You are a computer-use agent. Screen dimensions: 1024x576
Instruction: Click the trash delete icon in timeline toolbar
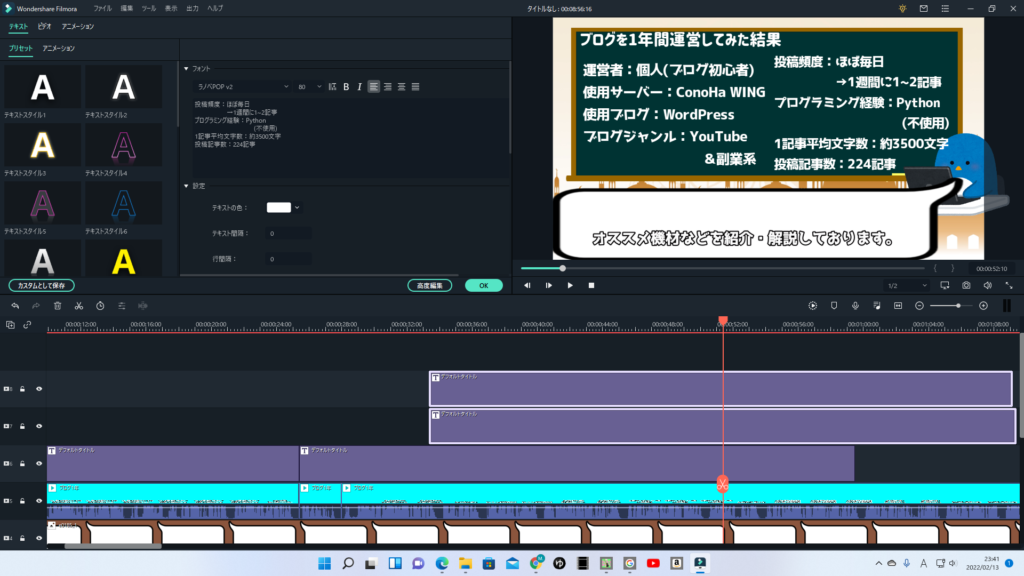click(57, 306)
